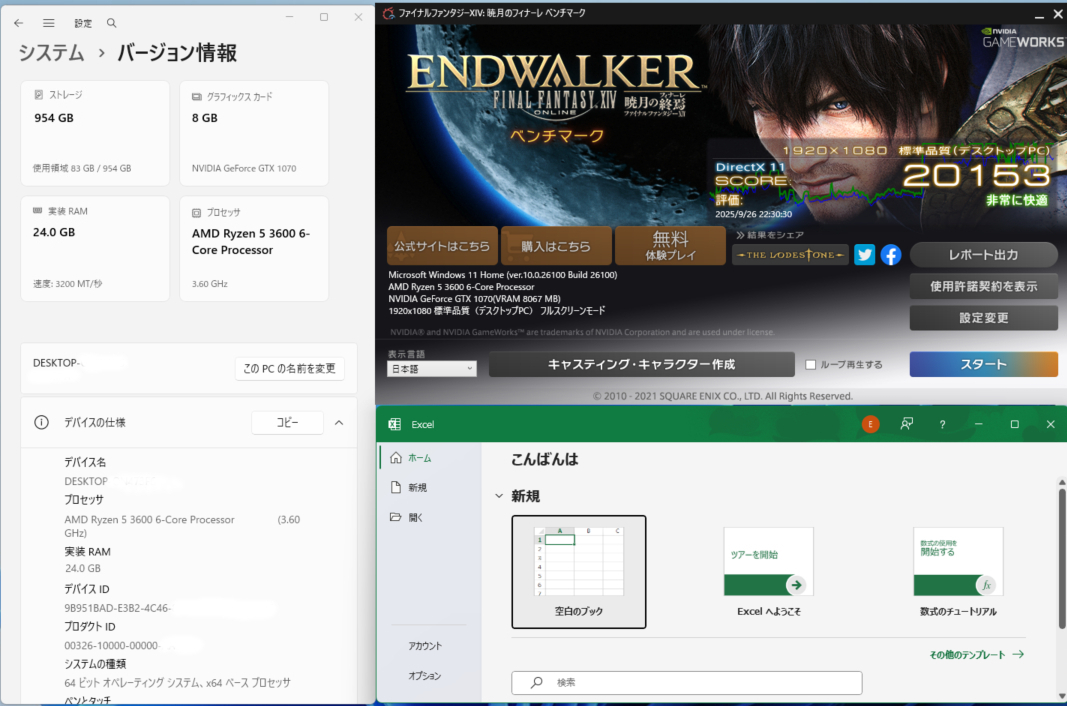Screen dimensions: 1067x706
Task: Click the Excel 検索 search field
Action: coord(686,682)
